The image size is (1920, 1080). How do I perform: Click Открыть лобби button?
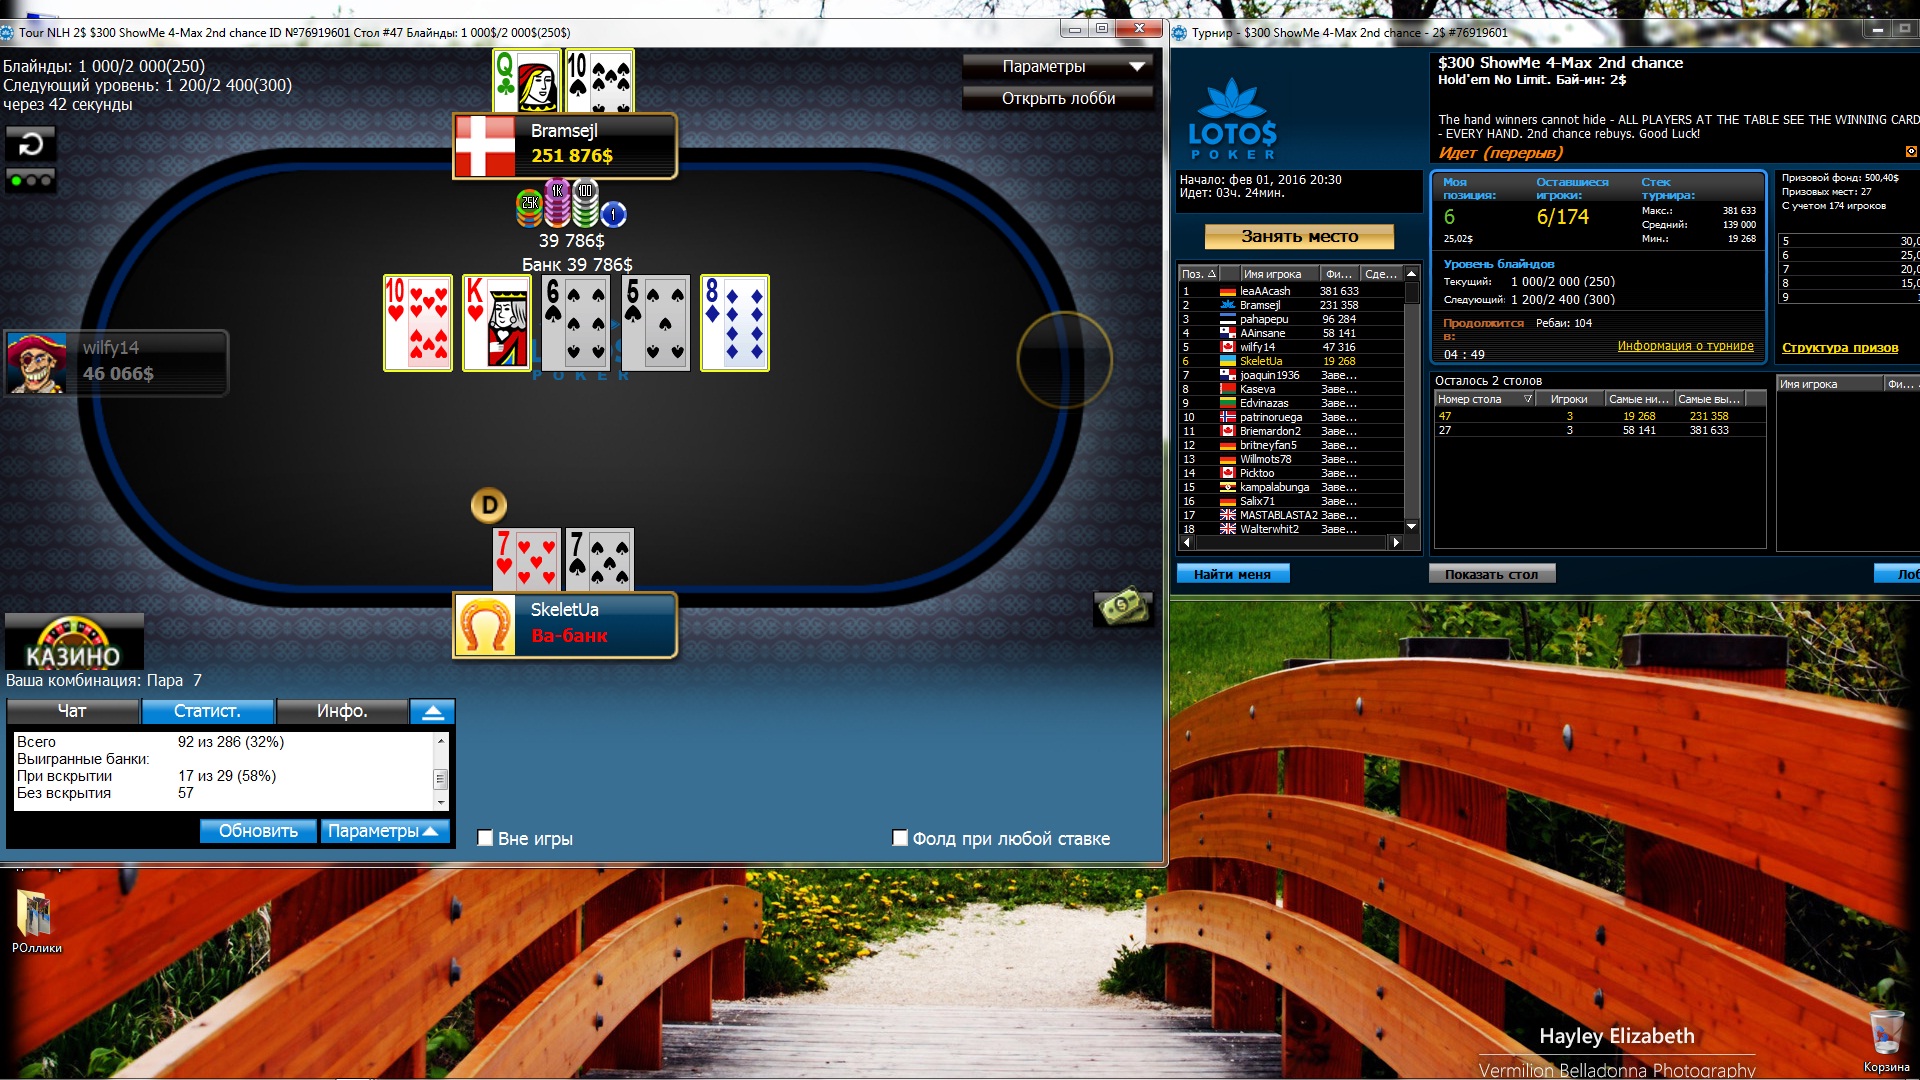coord(1057,98)
